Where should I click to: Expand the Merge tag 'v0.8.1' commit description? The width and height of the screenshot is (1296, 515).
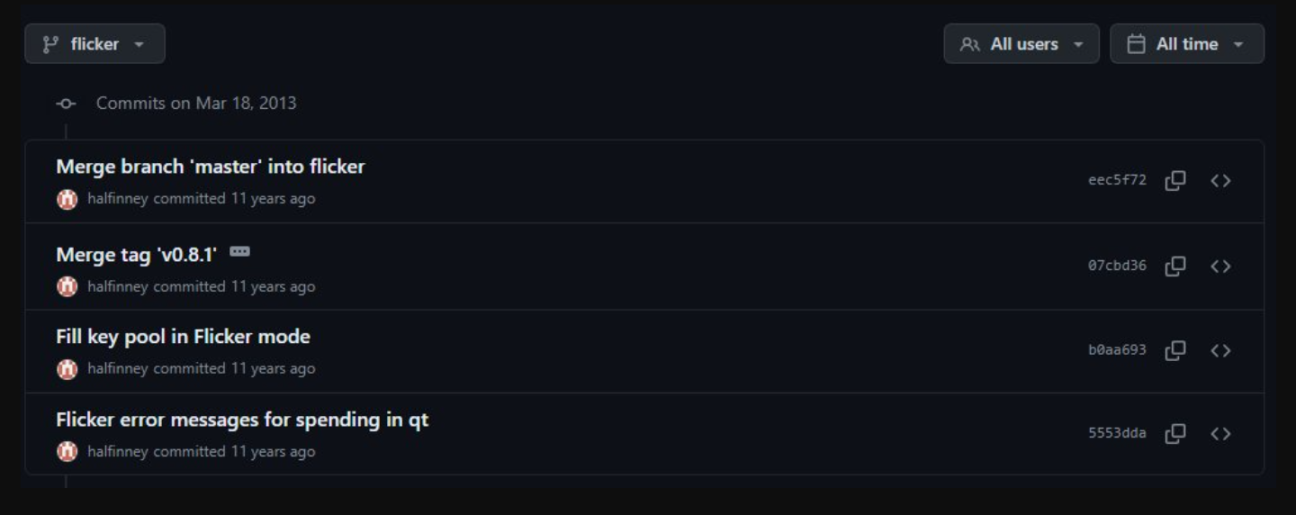(x=239, y=252)
